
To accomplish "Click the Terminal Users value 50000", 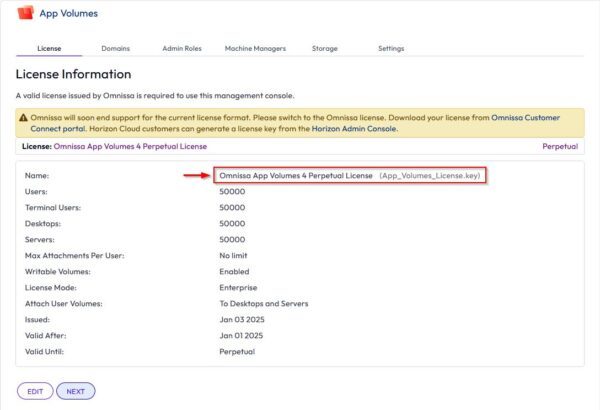I will pos(232,207).
